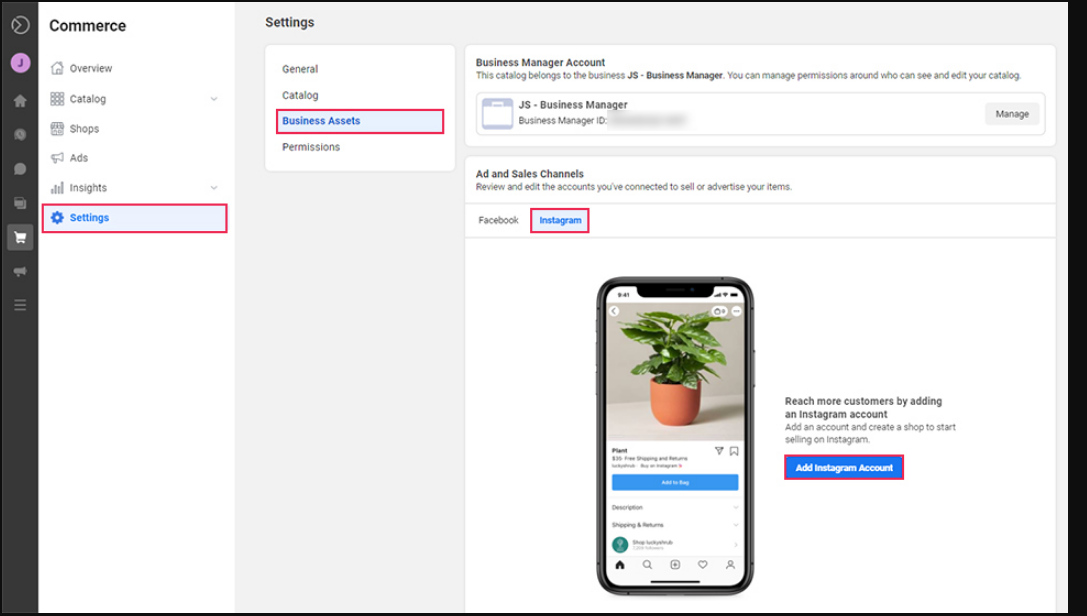Click the Add Instagram Account button
This screenshot has height=616, width=1087.
click(x=844, y=467)
